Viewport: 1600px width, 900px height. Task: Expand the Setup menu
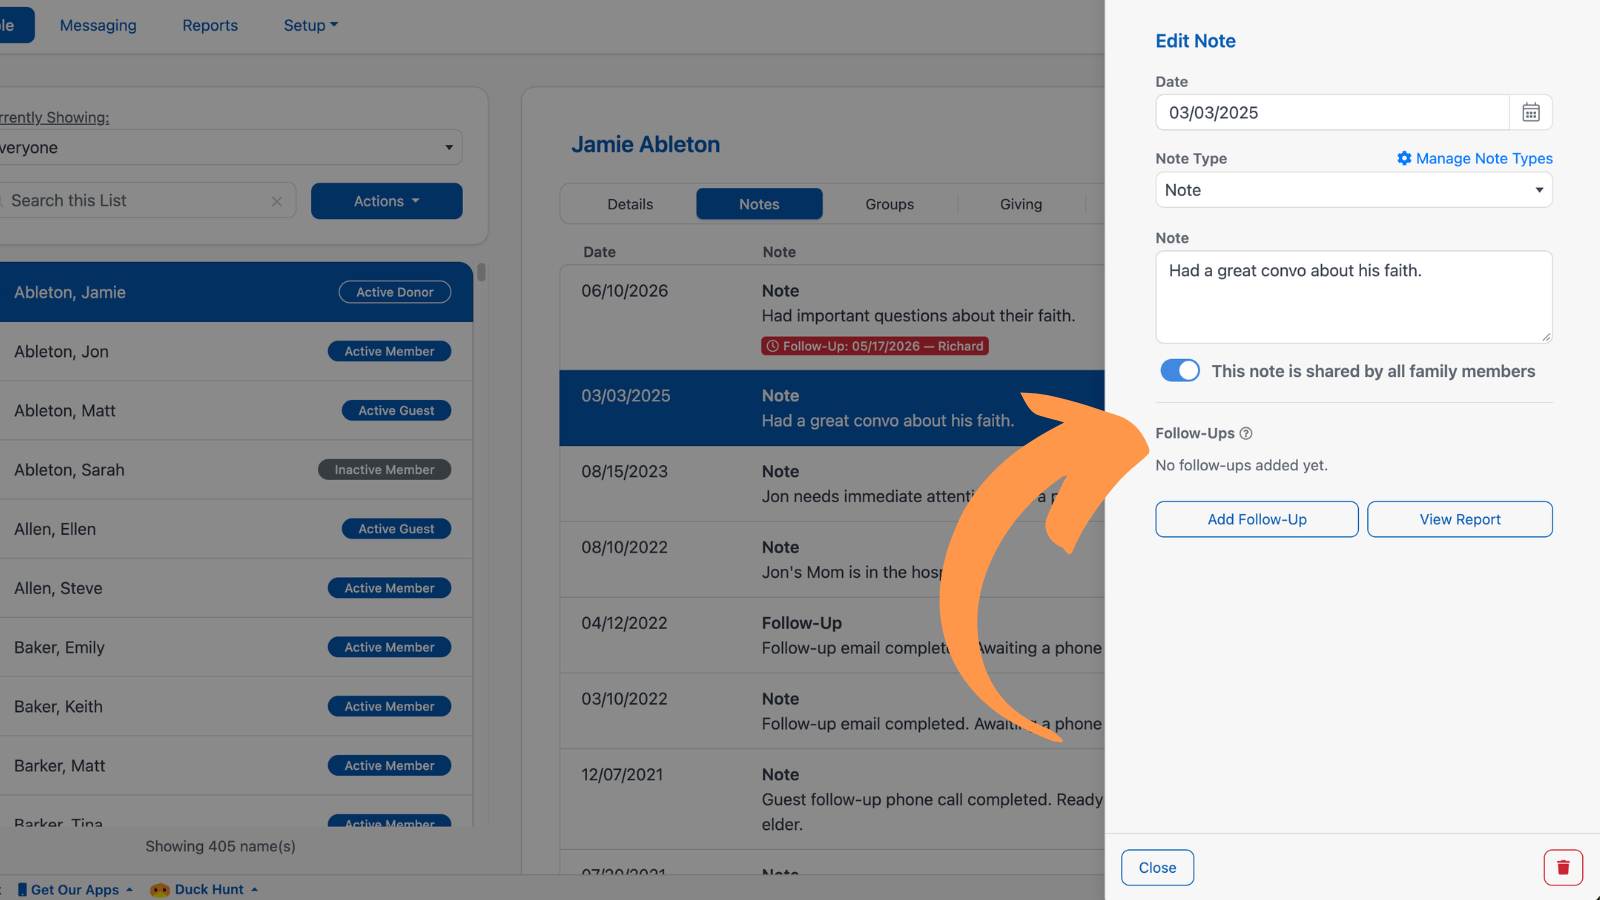click(310, 25)
